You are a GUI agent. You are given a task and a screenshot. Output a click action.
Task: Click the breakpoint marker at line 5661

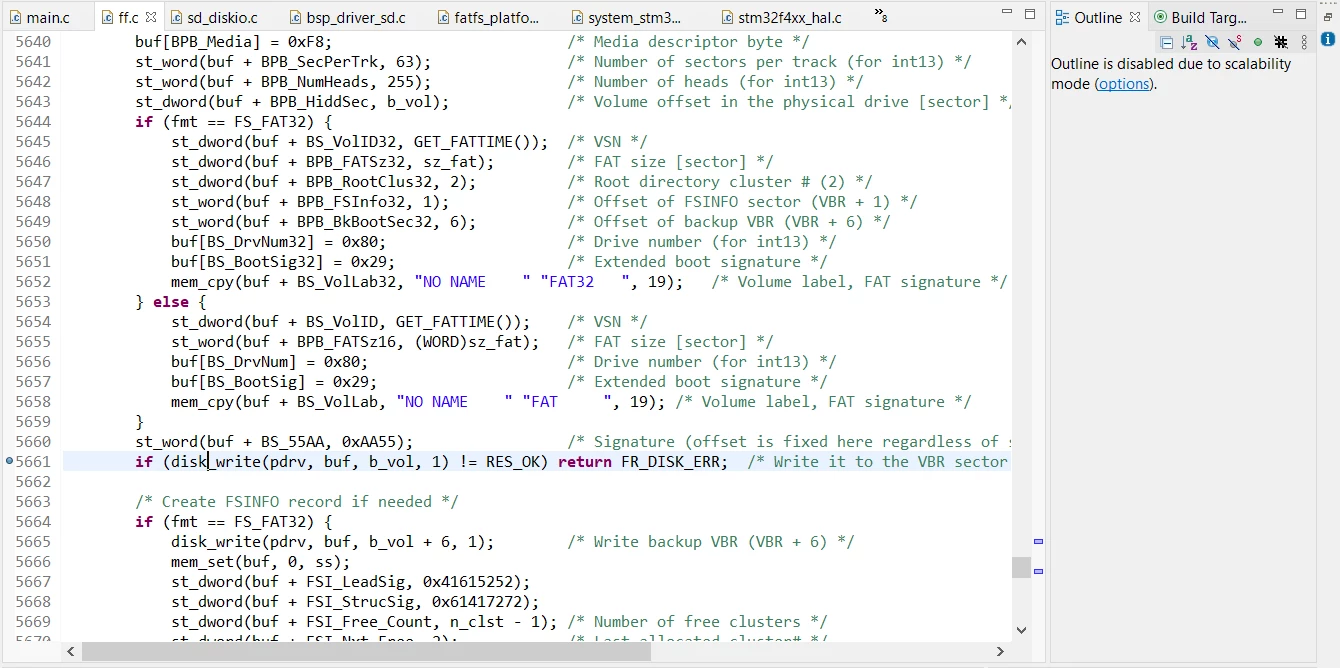pos(9,461)
